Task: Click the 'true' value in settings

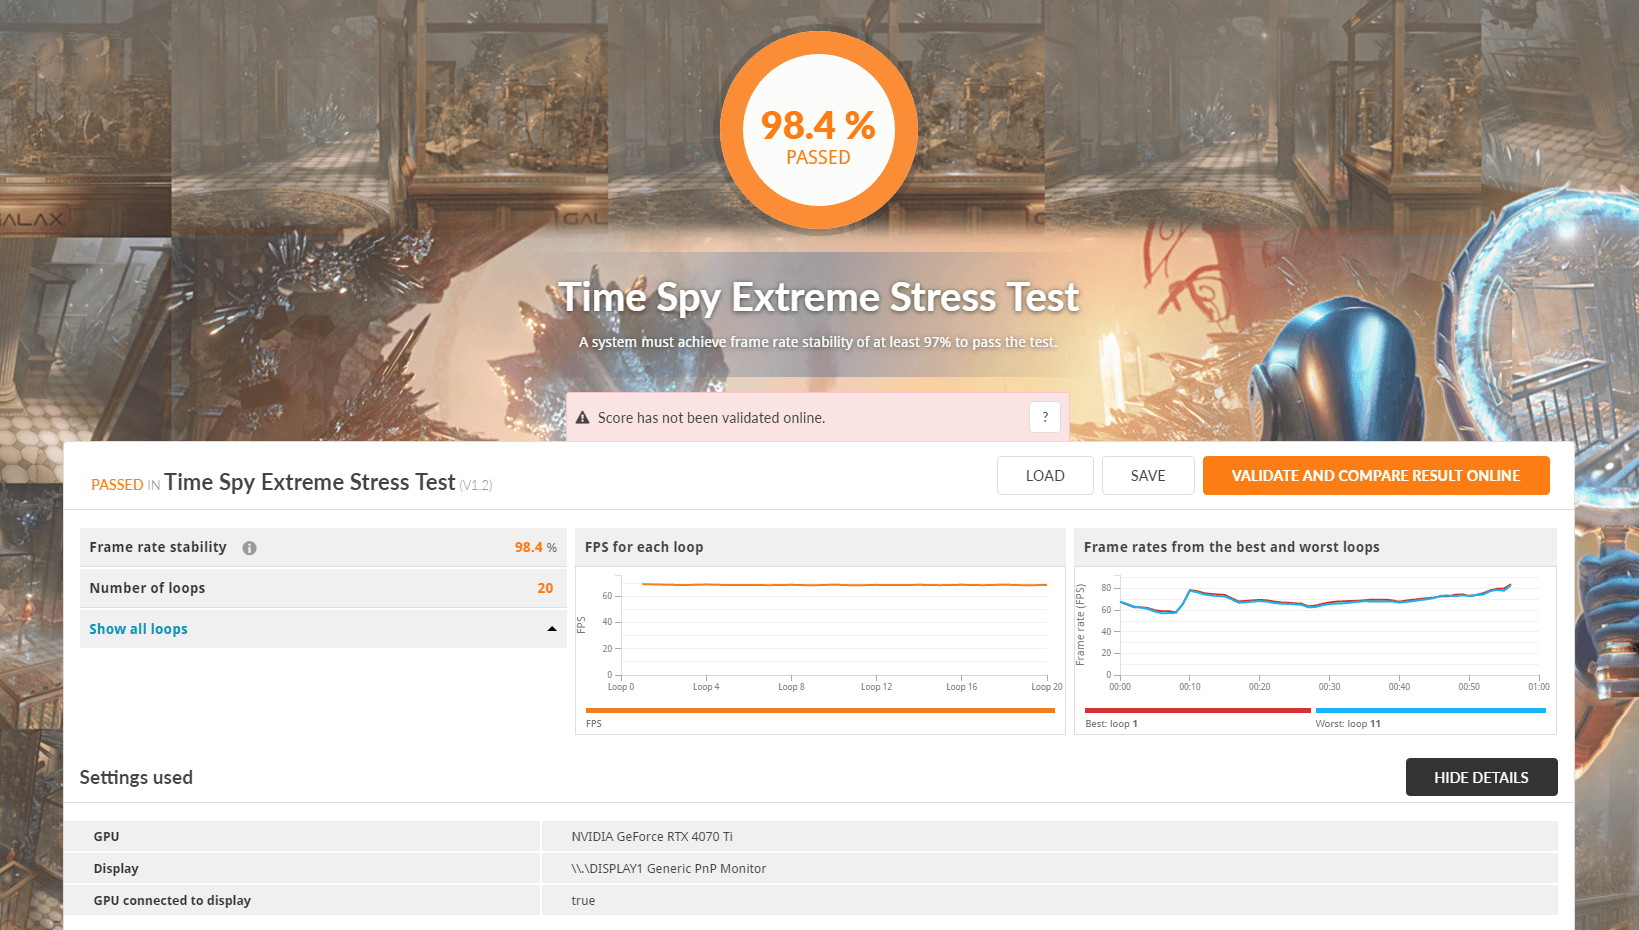Action: pos(583,900)
